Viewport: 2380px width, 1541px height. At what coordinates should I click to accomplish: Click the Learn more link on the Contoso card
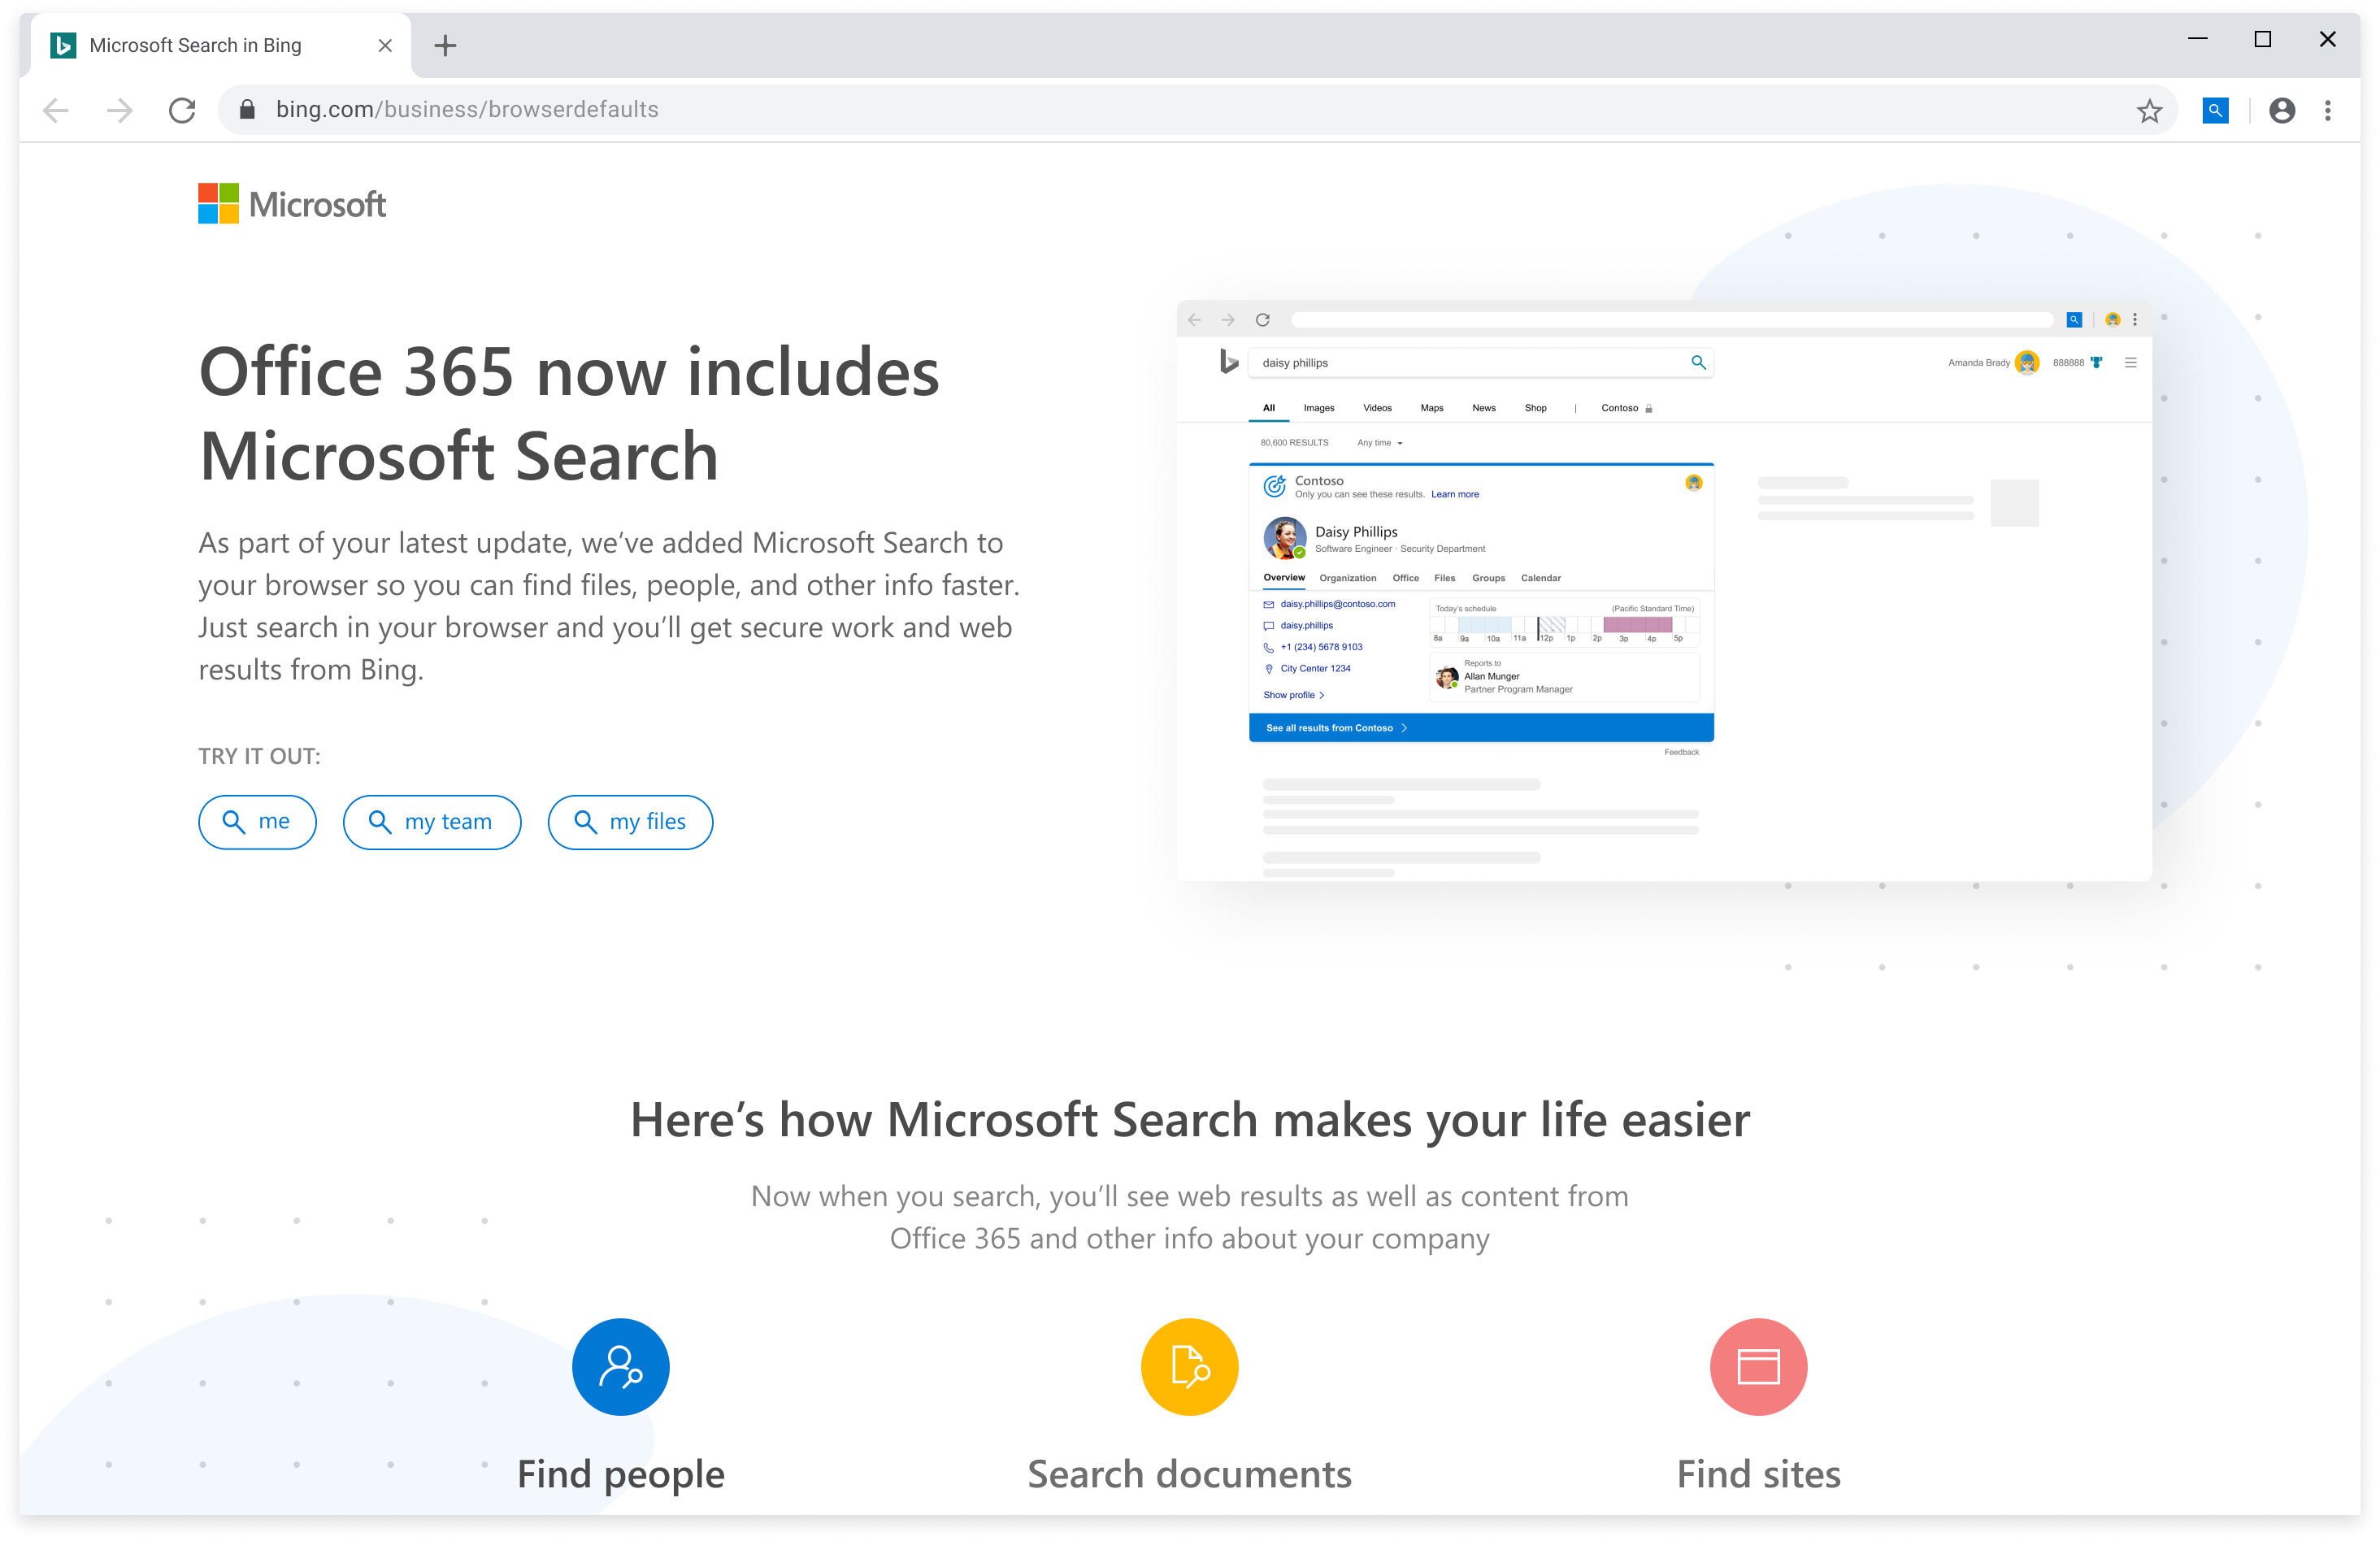tap(1455, 494)
